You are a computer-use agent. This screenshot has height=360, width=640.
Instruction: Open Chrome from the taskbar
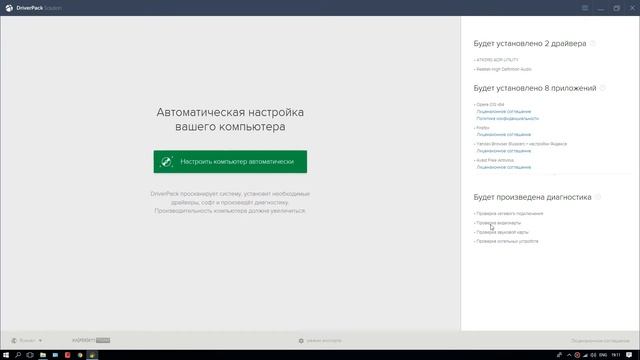80,355
